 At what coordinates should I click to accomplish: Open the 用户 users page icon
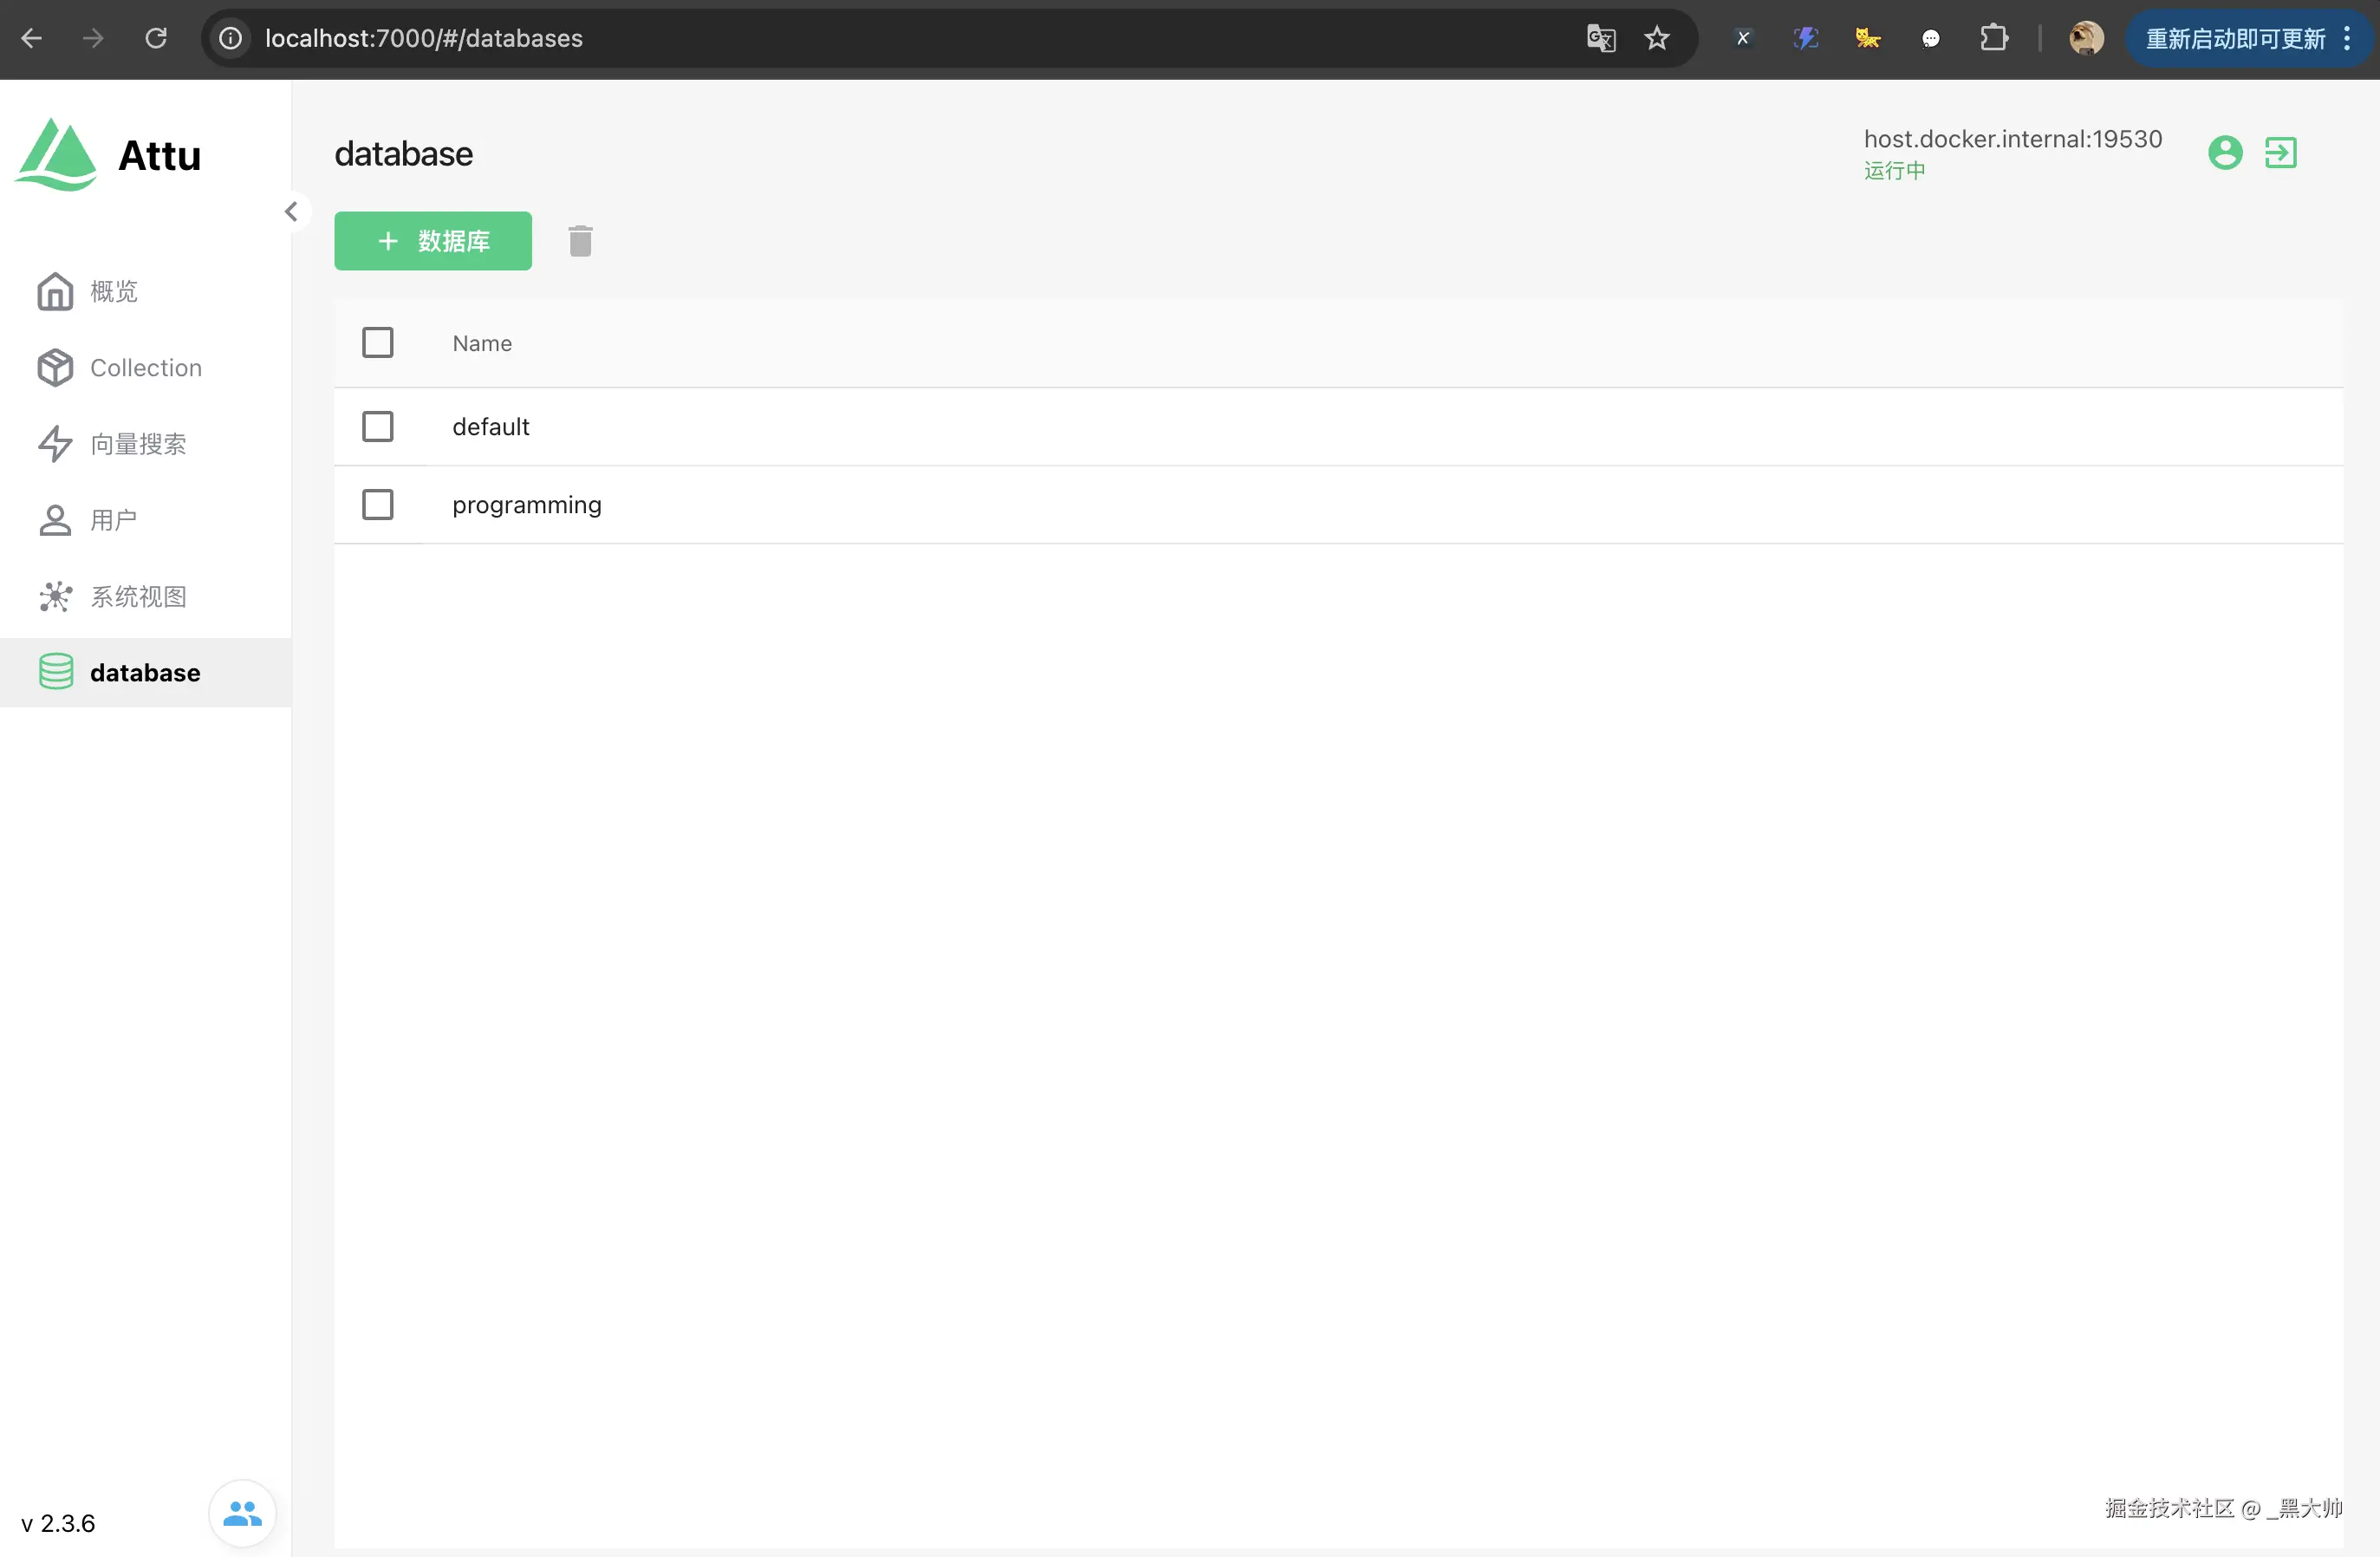coord(55,520)
